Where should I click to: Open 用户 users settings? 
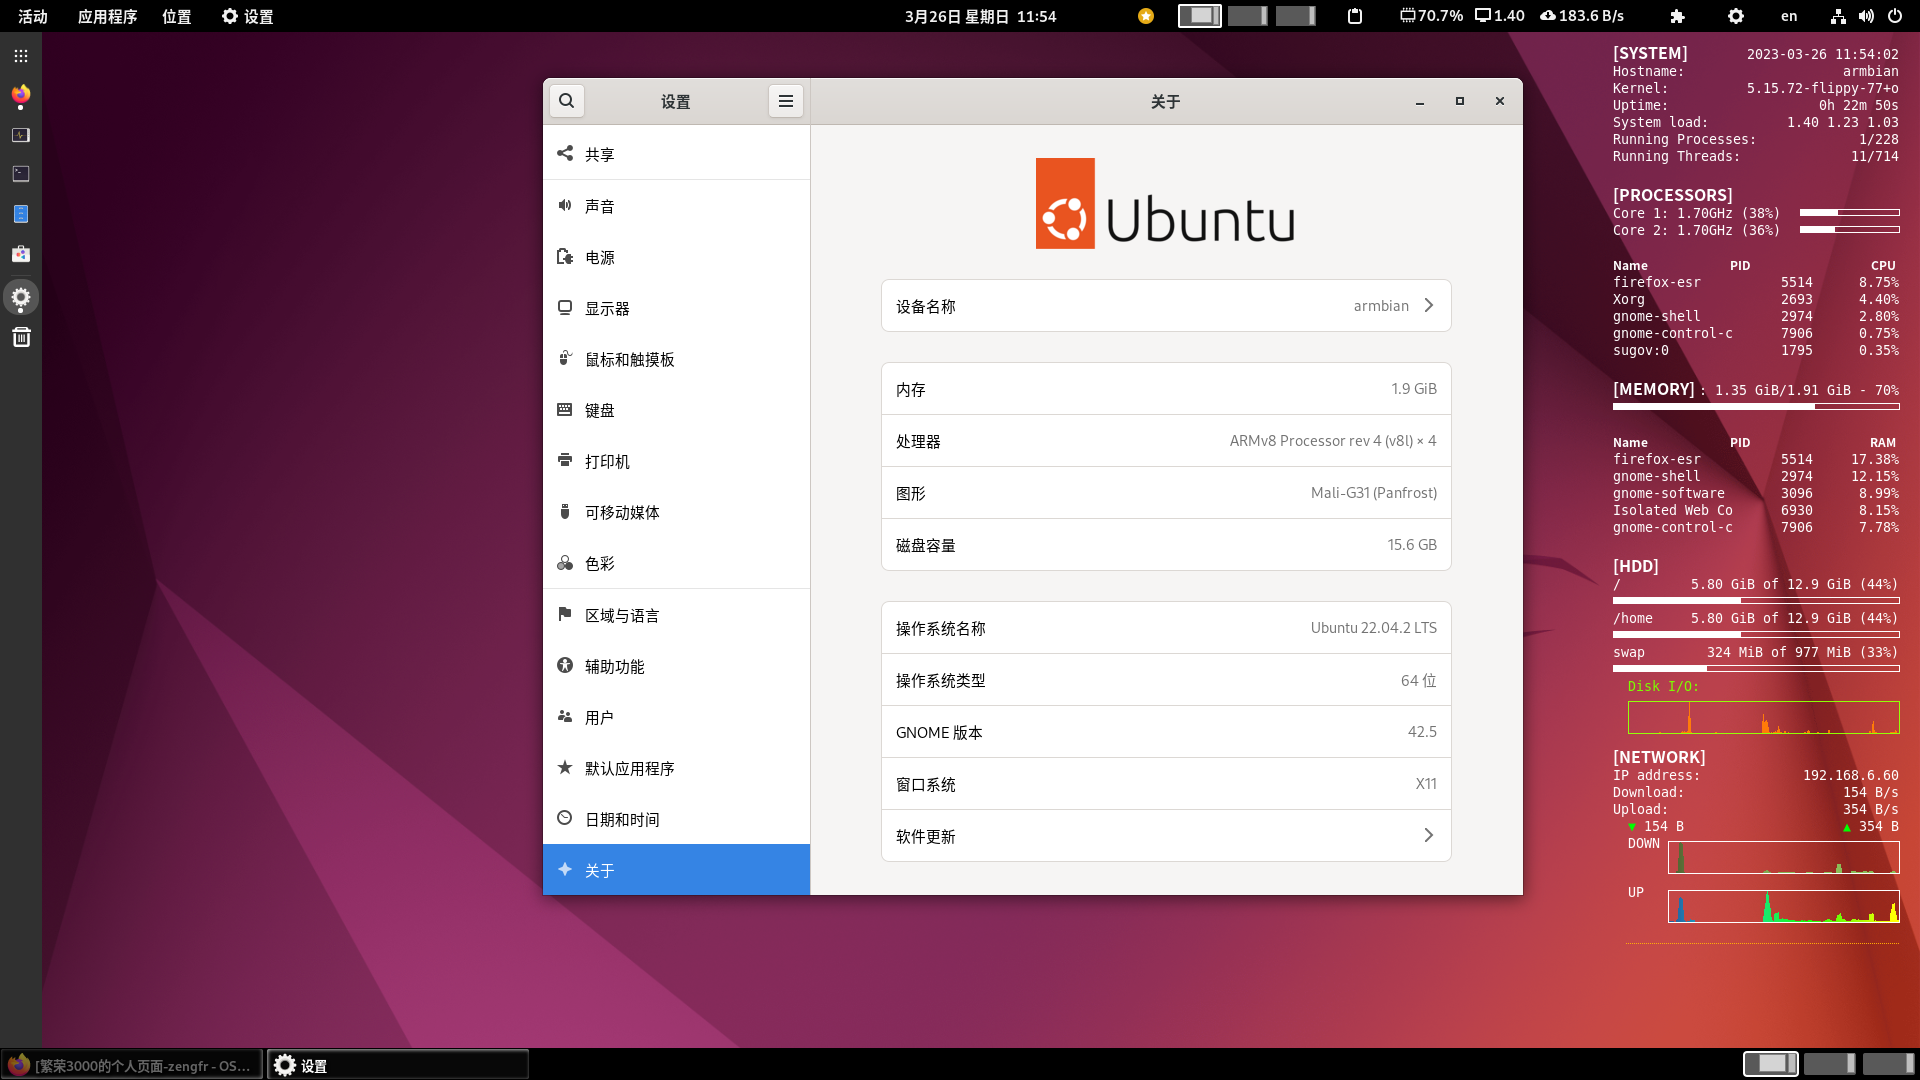676,717
